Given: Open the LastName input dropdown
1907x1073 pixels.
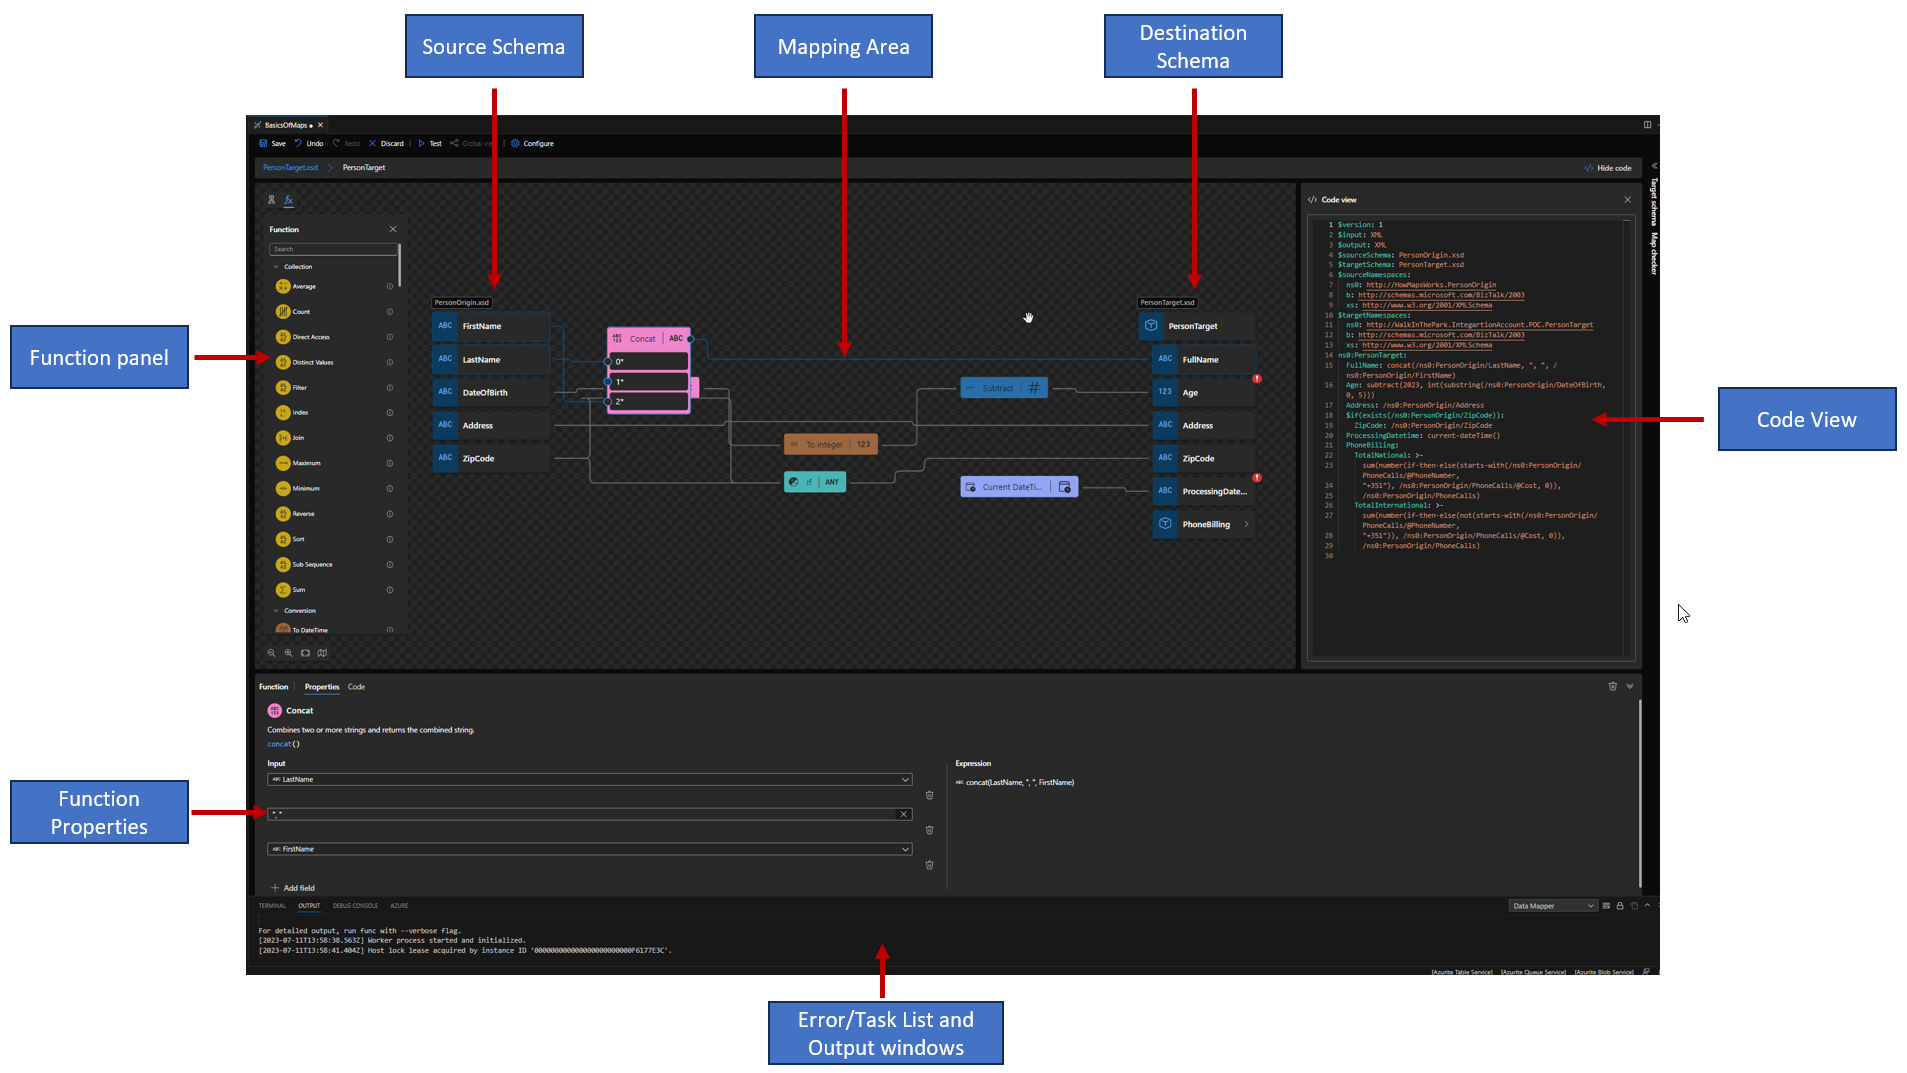Looking at the screenshot, I should click(x=905, y=780).
